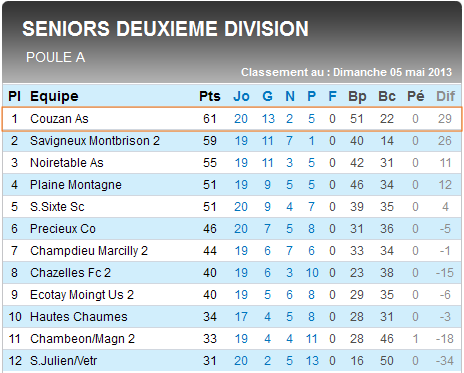Click the Plaine Montagne team name

76,185
